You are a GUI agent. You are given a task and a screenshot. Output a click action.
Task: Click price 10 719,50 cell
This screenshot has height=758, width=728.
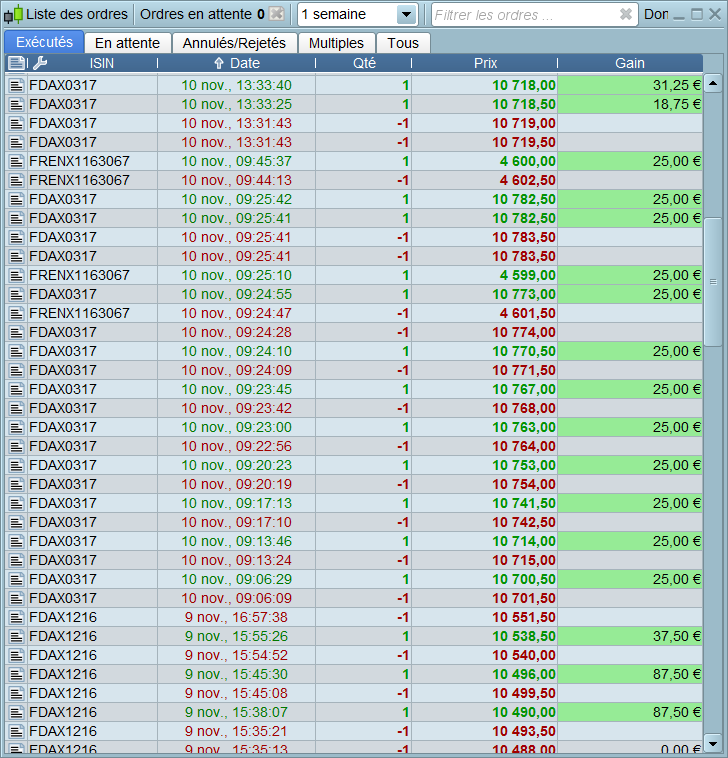pos(484,143)
